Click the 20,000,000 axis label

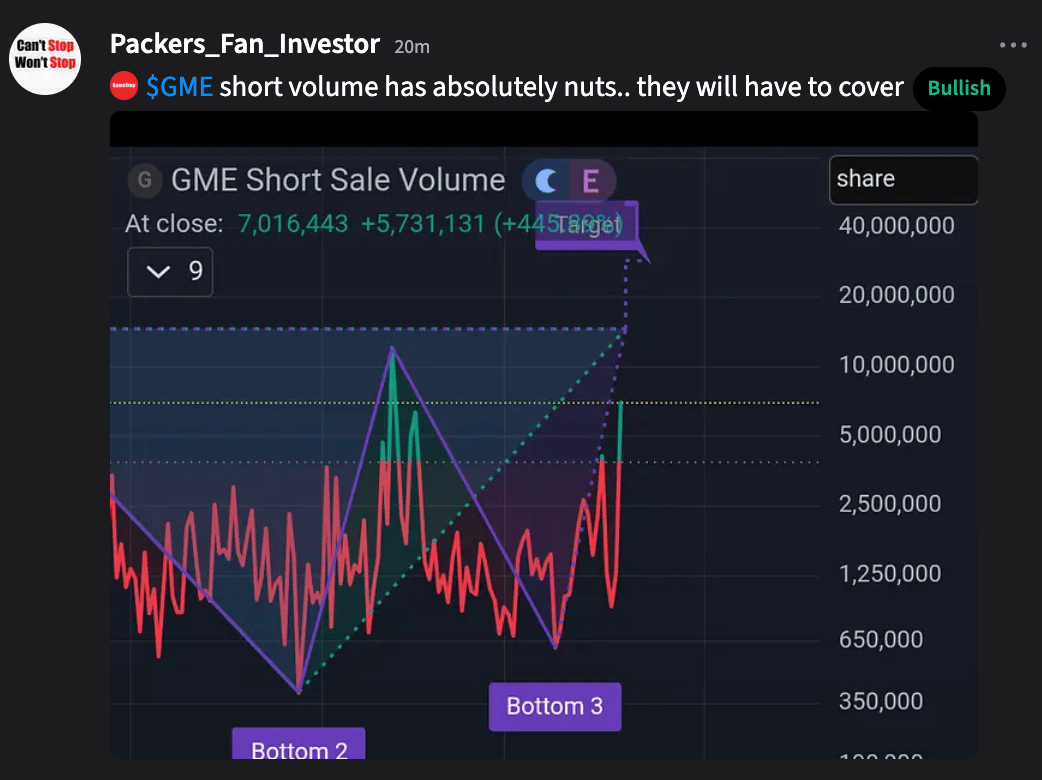click(896, 295)
